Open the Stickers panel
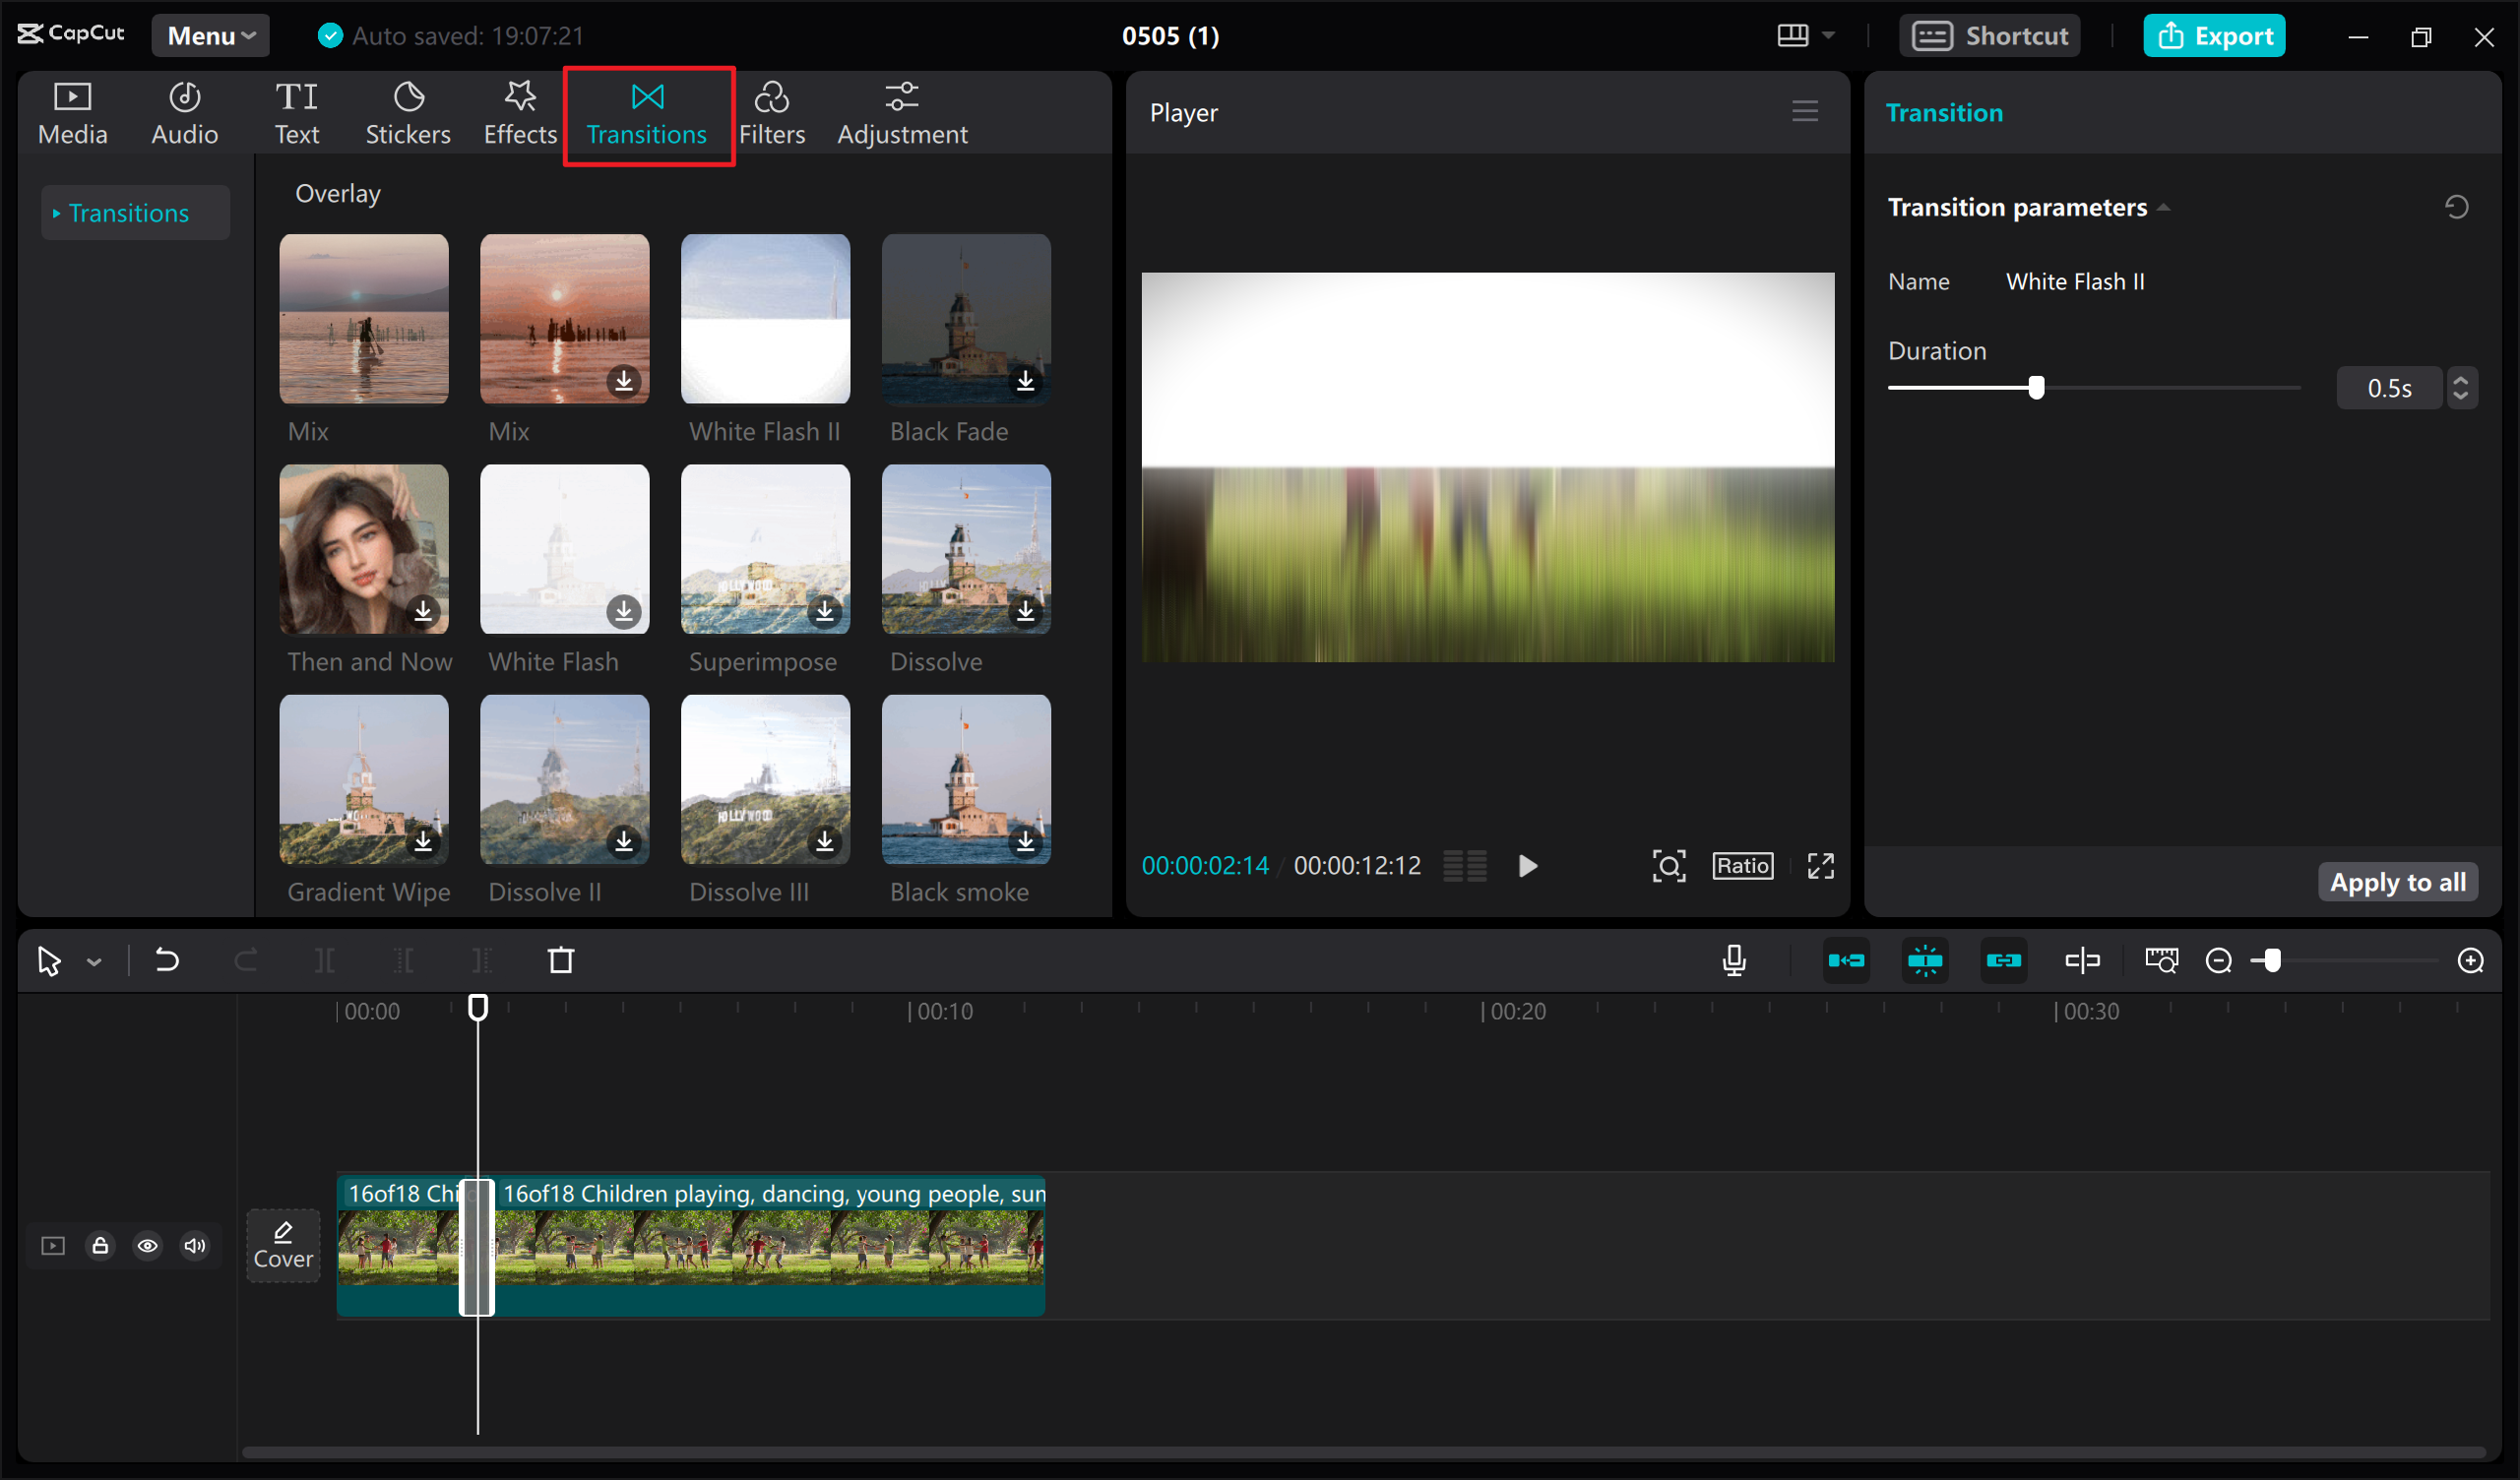 (x=408, y=112)
